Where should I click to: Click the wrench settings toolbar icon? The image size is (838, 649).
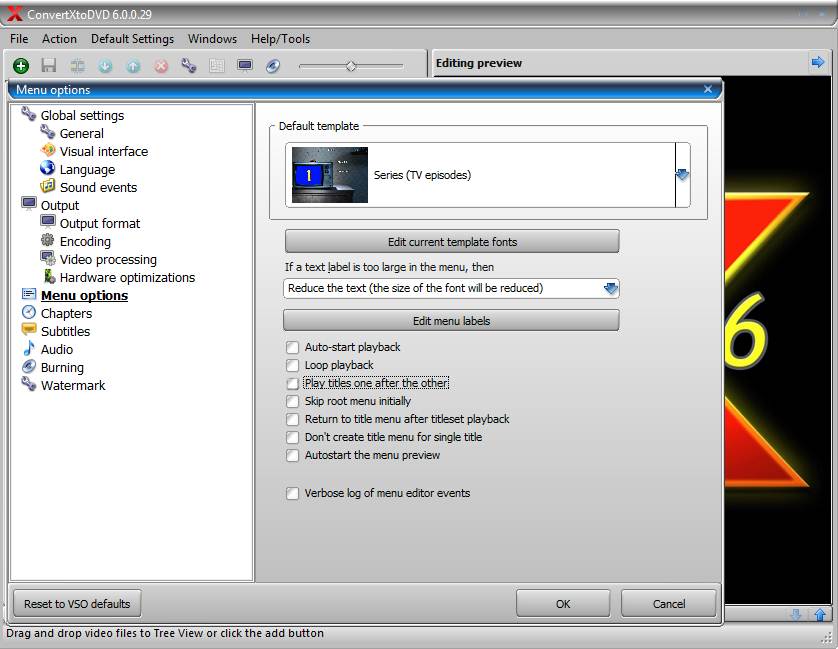tap(189, 66)
